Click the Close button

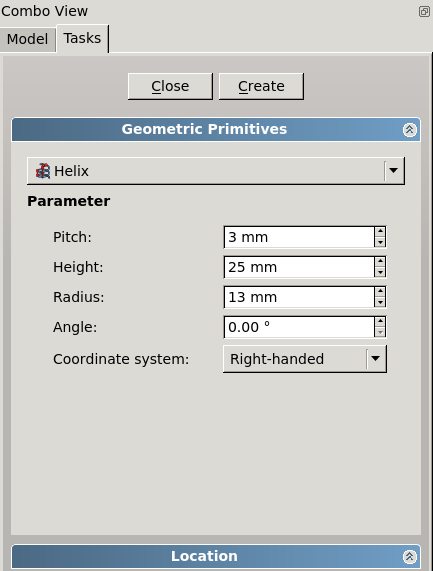coord(170,86)
